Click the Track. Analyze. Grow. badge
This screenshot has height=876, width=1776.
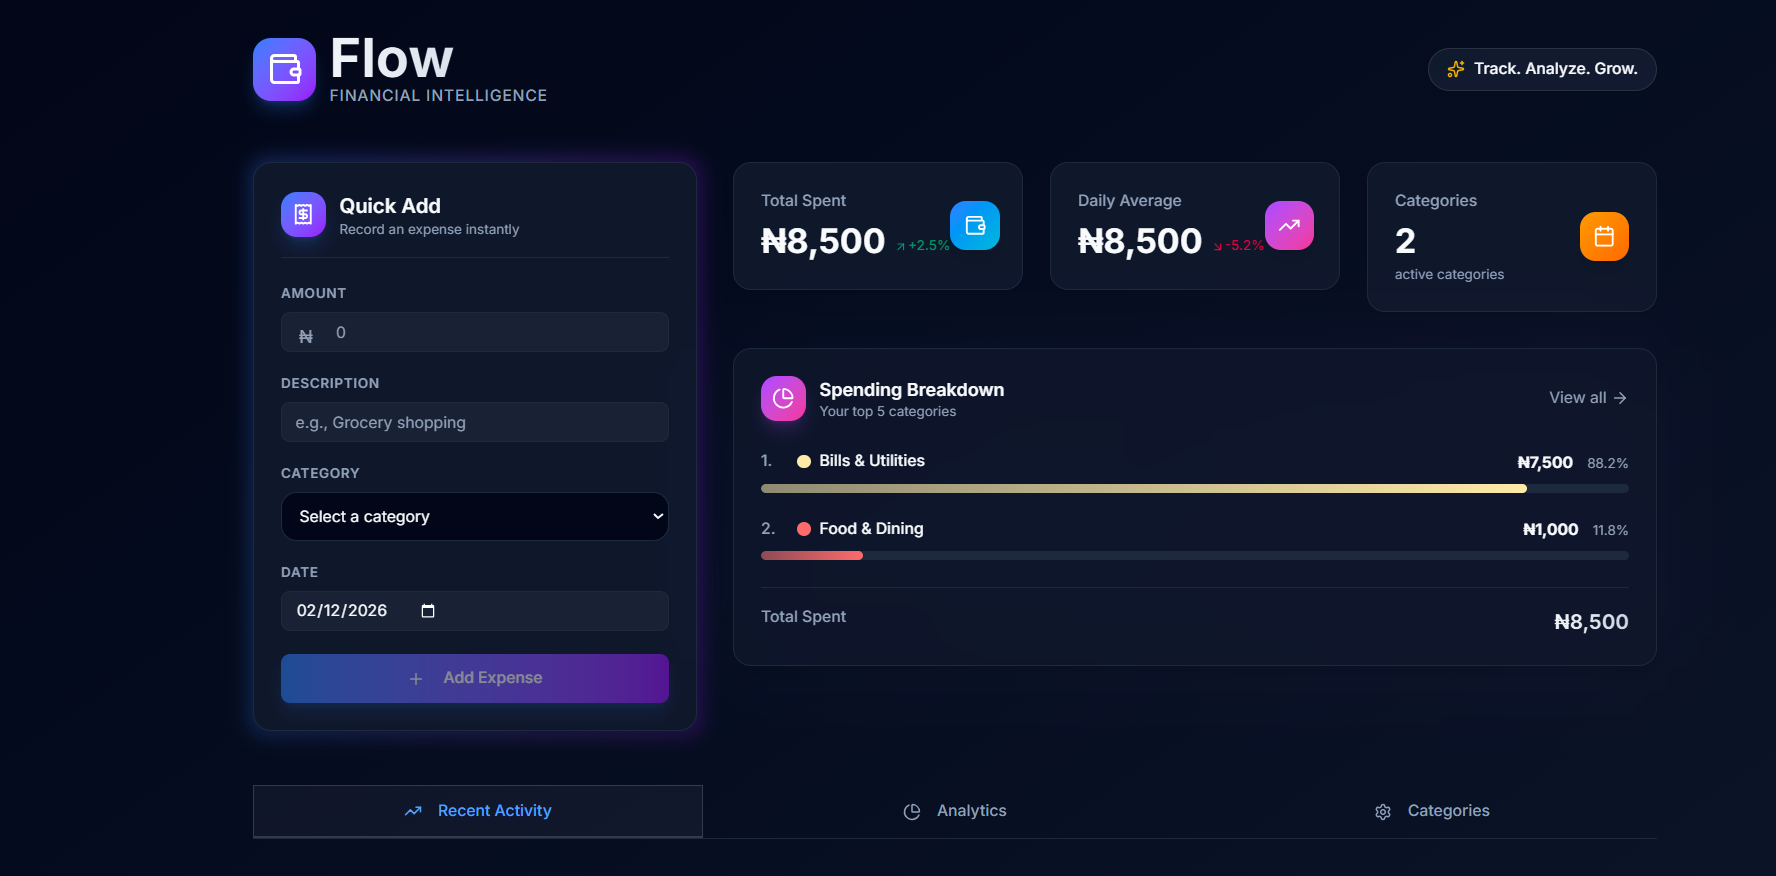1541,69
